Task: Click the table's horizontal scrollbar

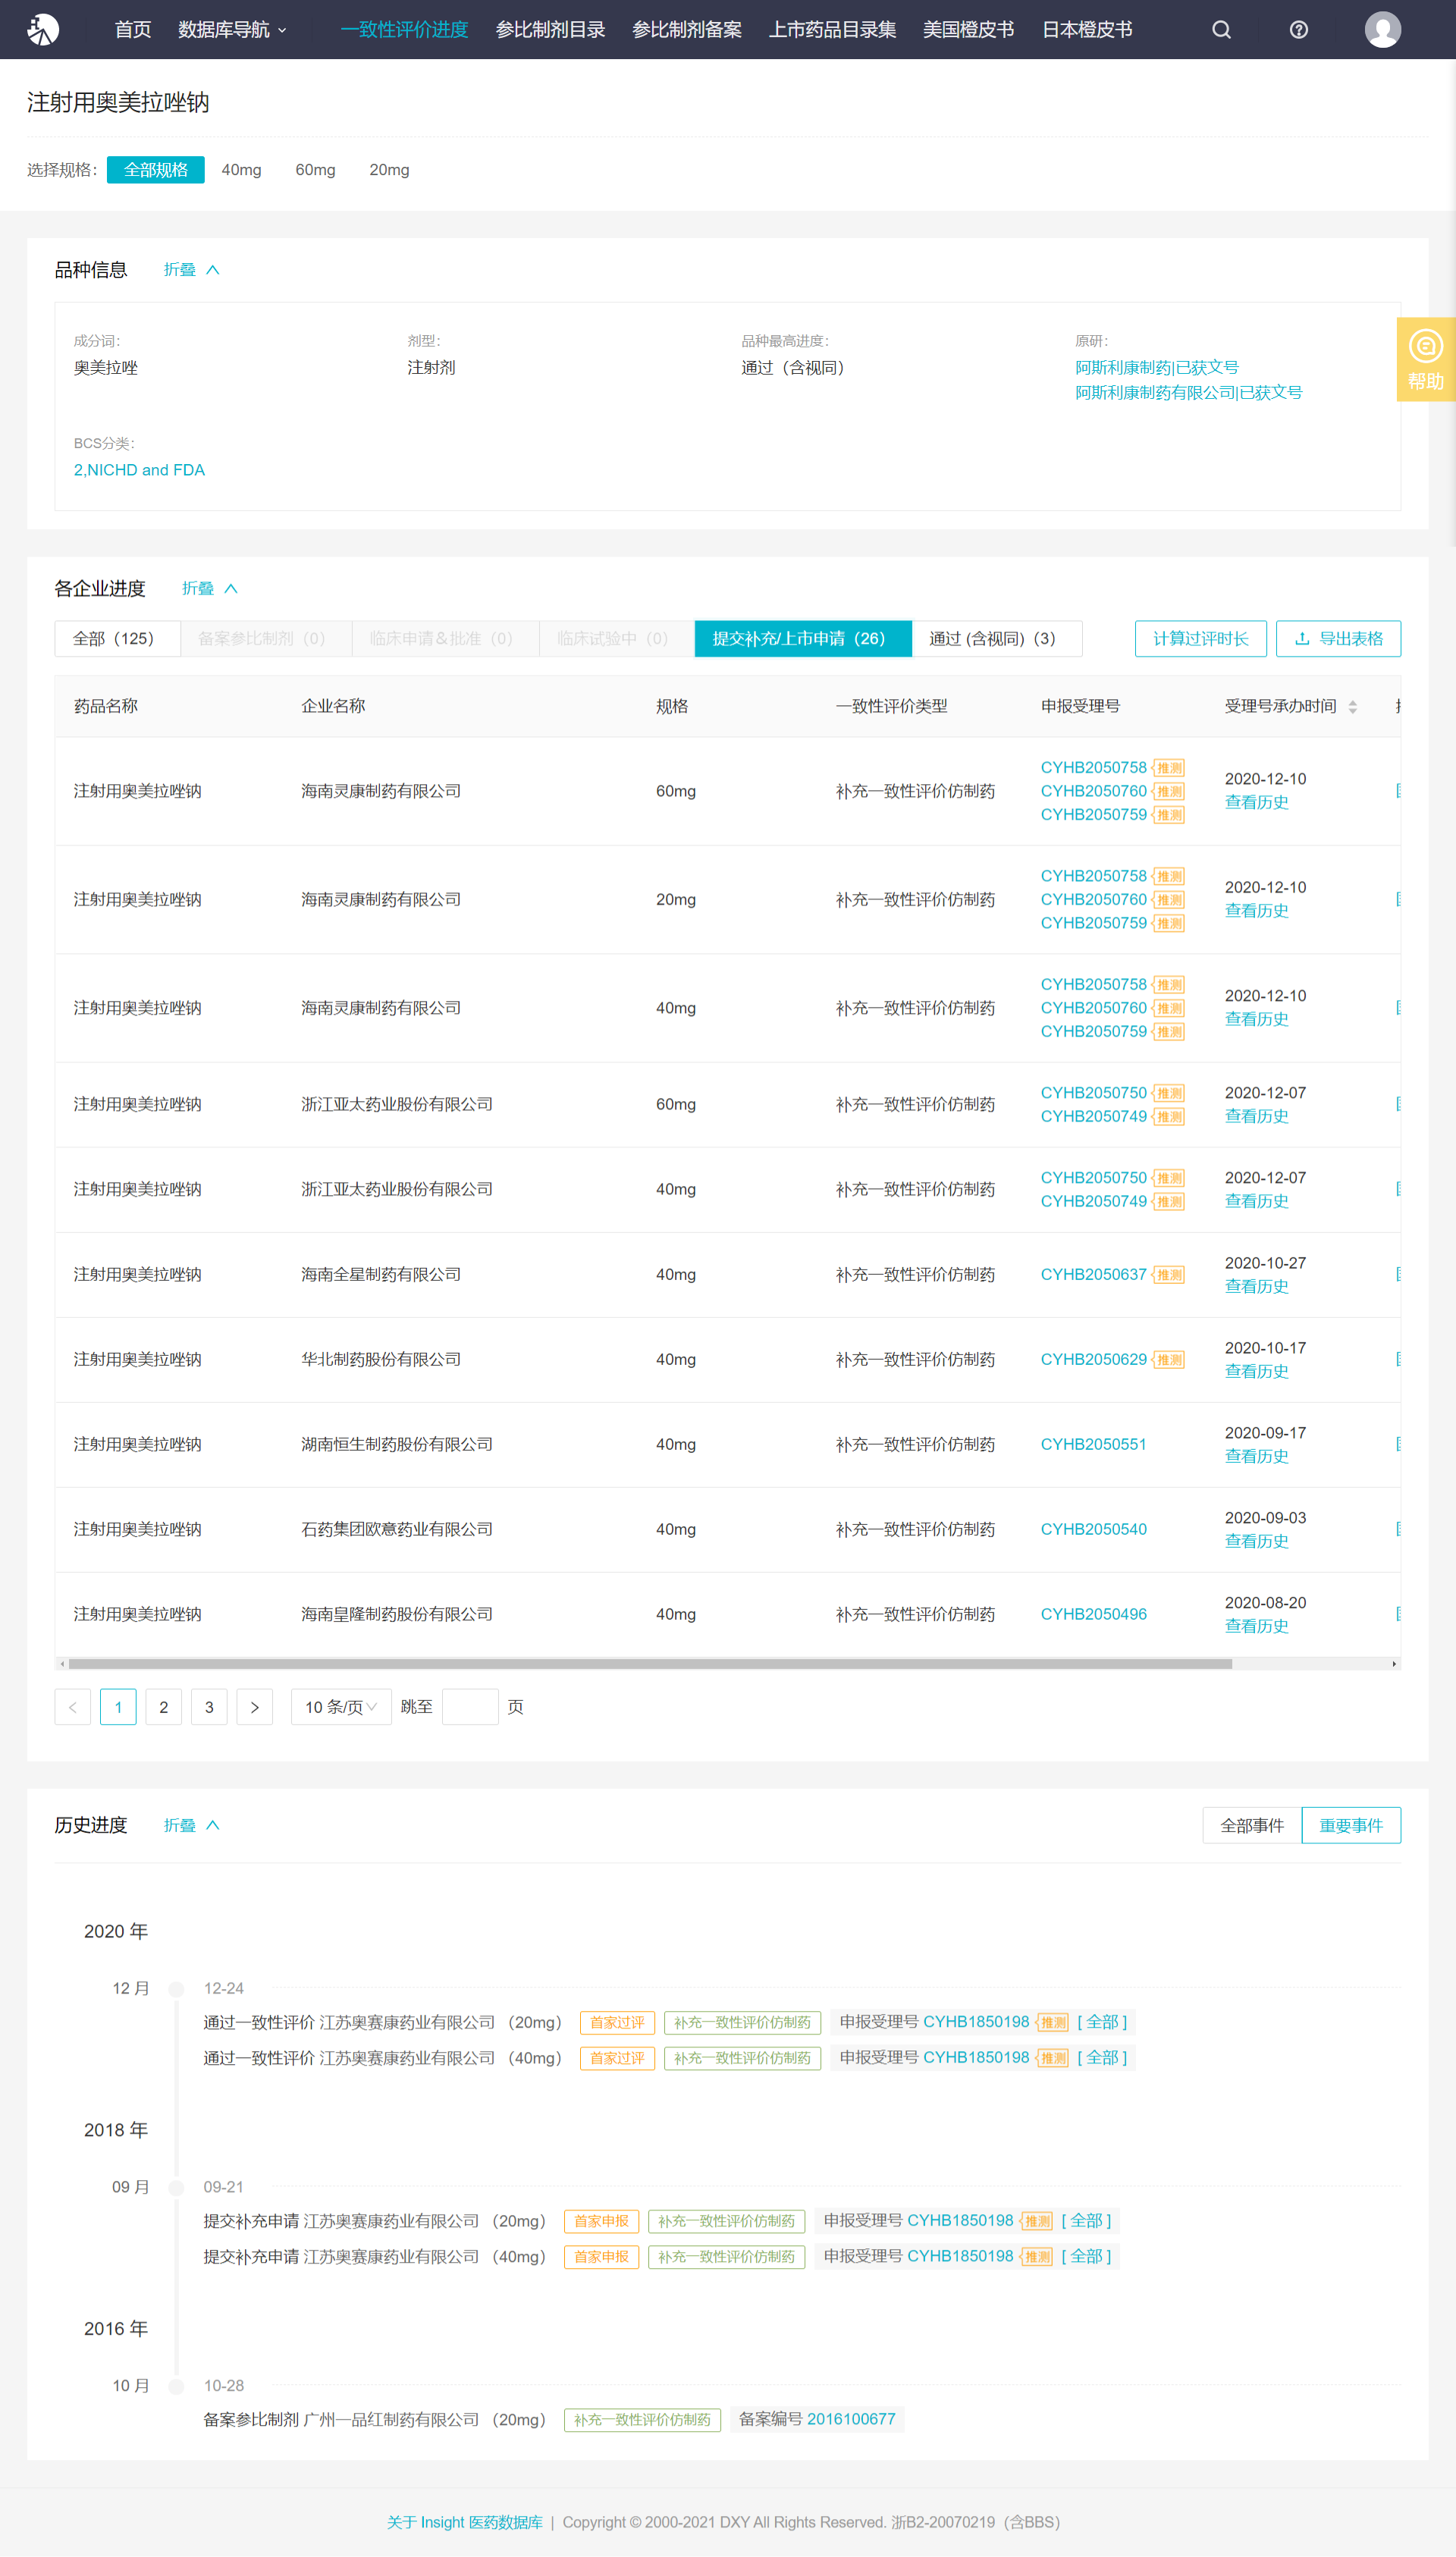Action: pos(650,1664)
